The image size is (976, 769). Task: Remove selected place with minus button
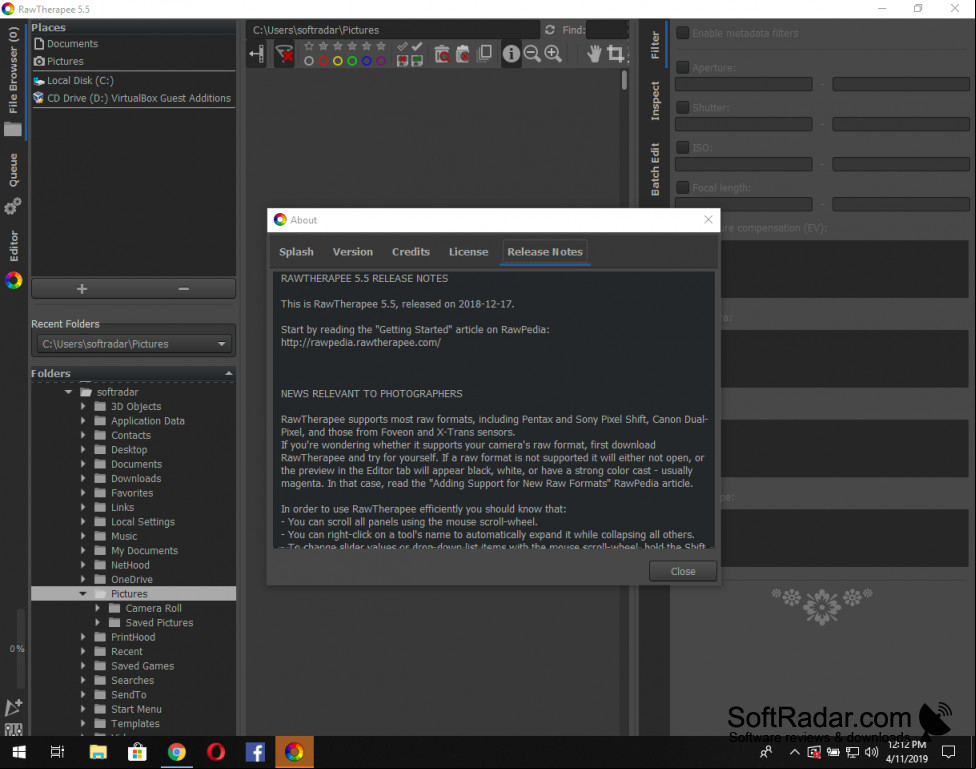click(184, 289)
